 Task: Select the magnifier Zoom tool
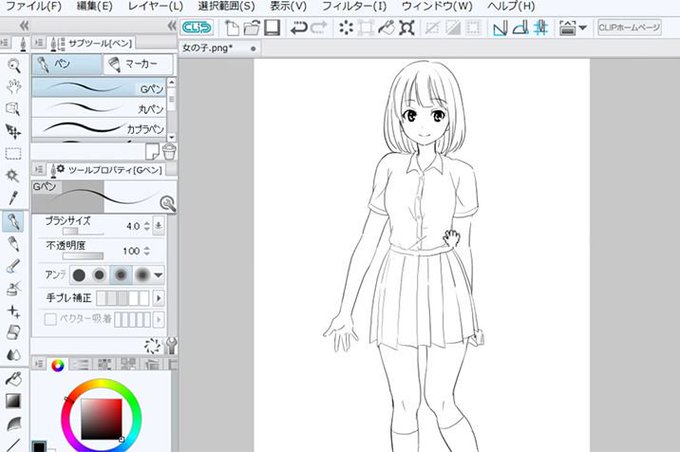13,66
